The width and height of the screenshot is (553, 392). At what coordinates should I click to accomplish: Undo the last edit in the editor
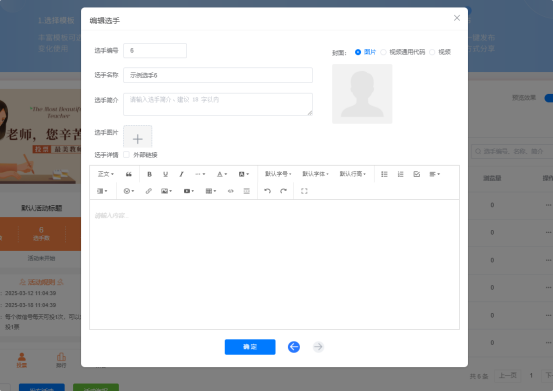pyautogui.click(x=267, y=191)
